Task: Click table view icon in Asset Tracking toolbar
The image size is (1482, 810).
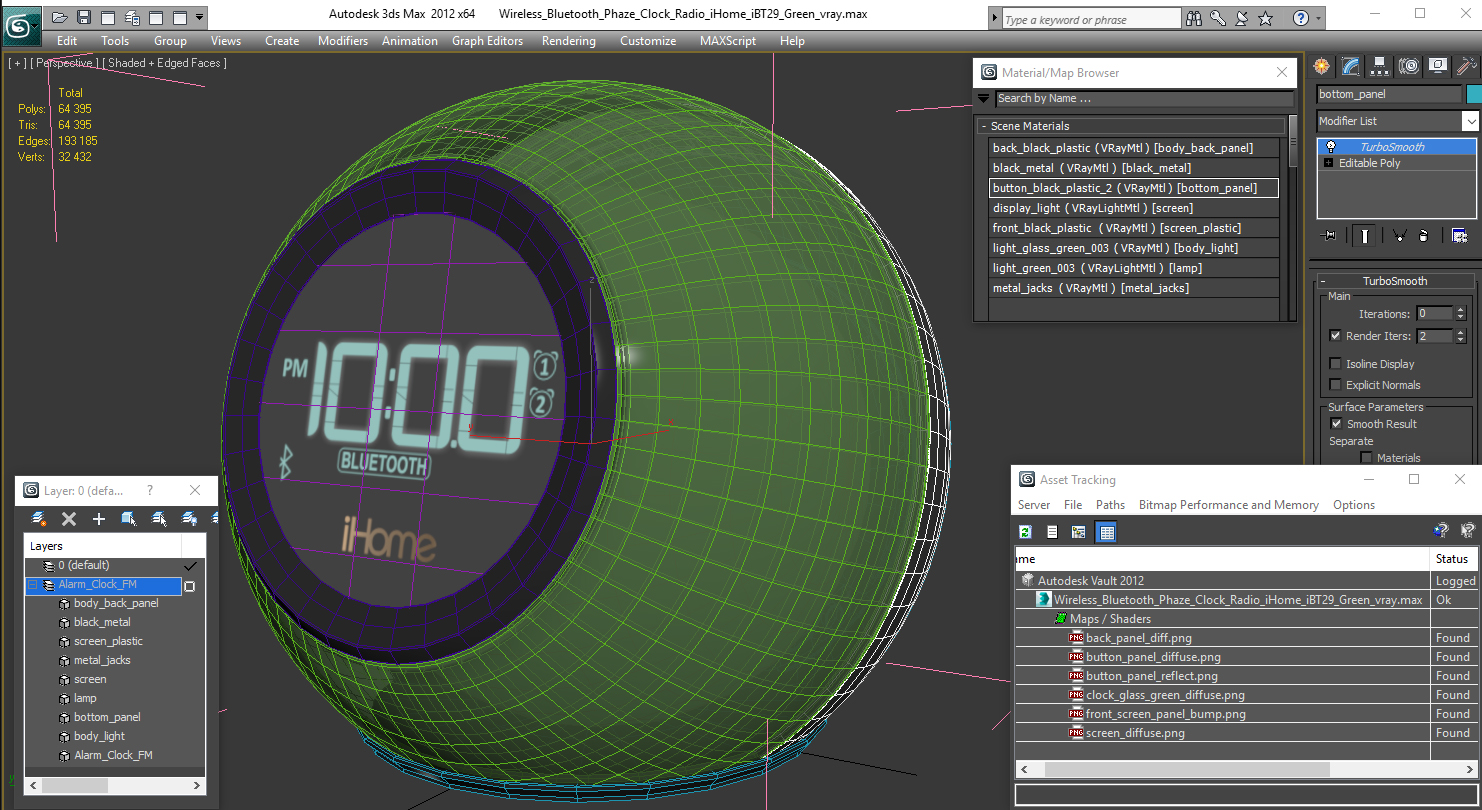Action: click(1106, 532)
